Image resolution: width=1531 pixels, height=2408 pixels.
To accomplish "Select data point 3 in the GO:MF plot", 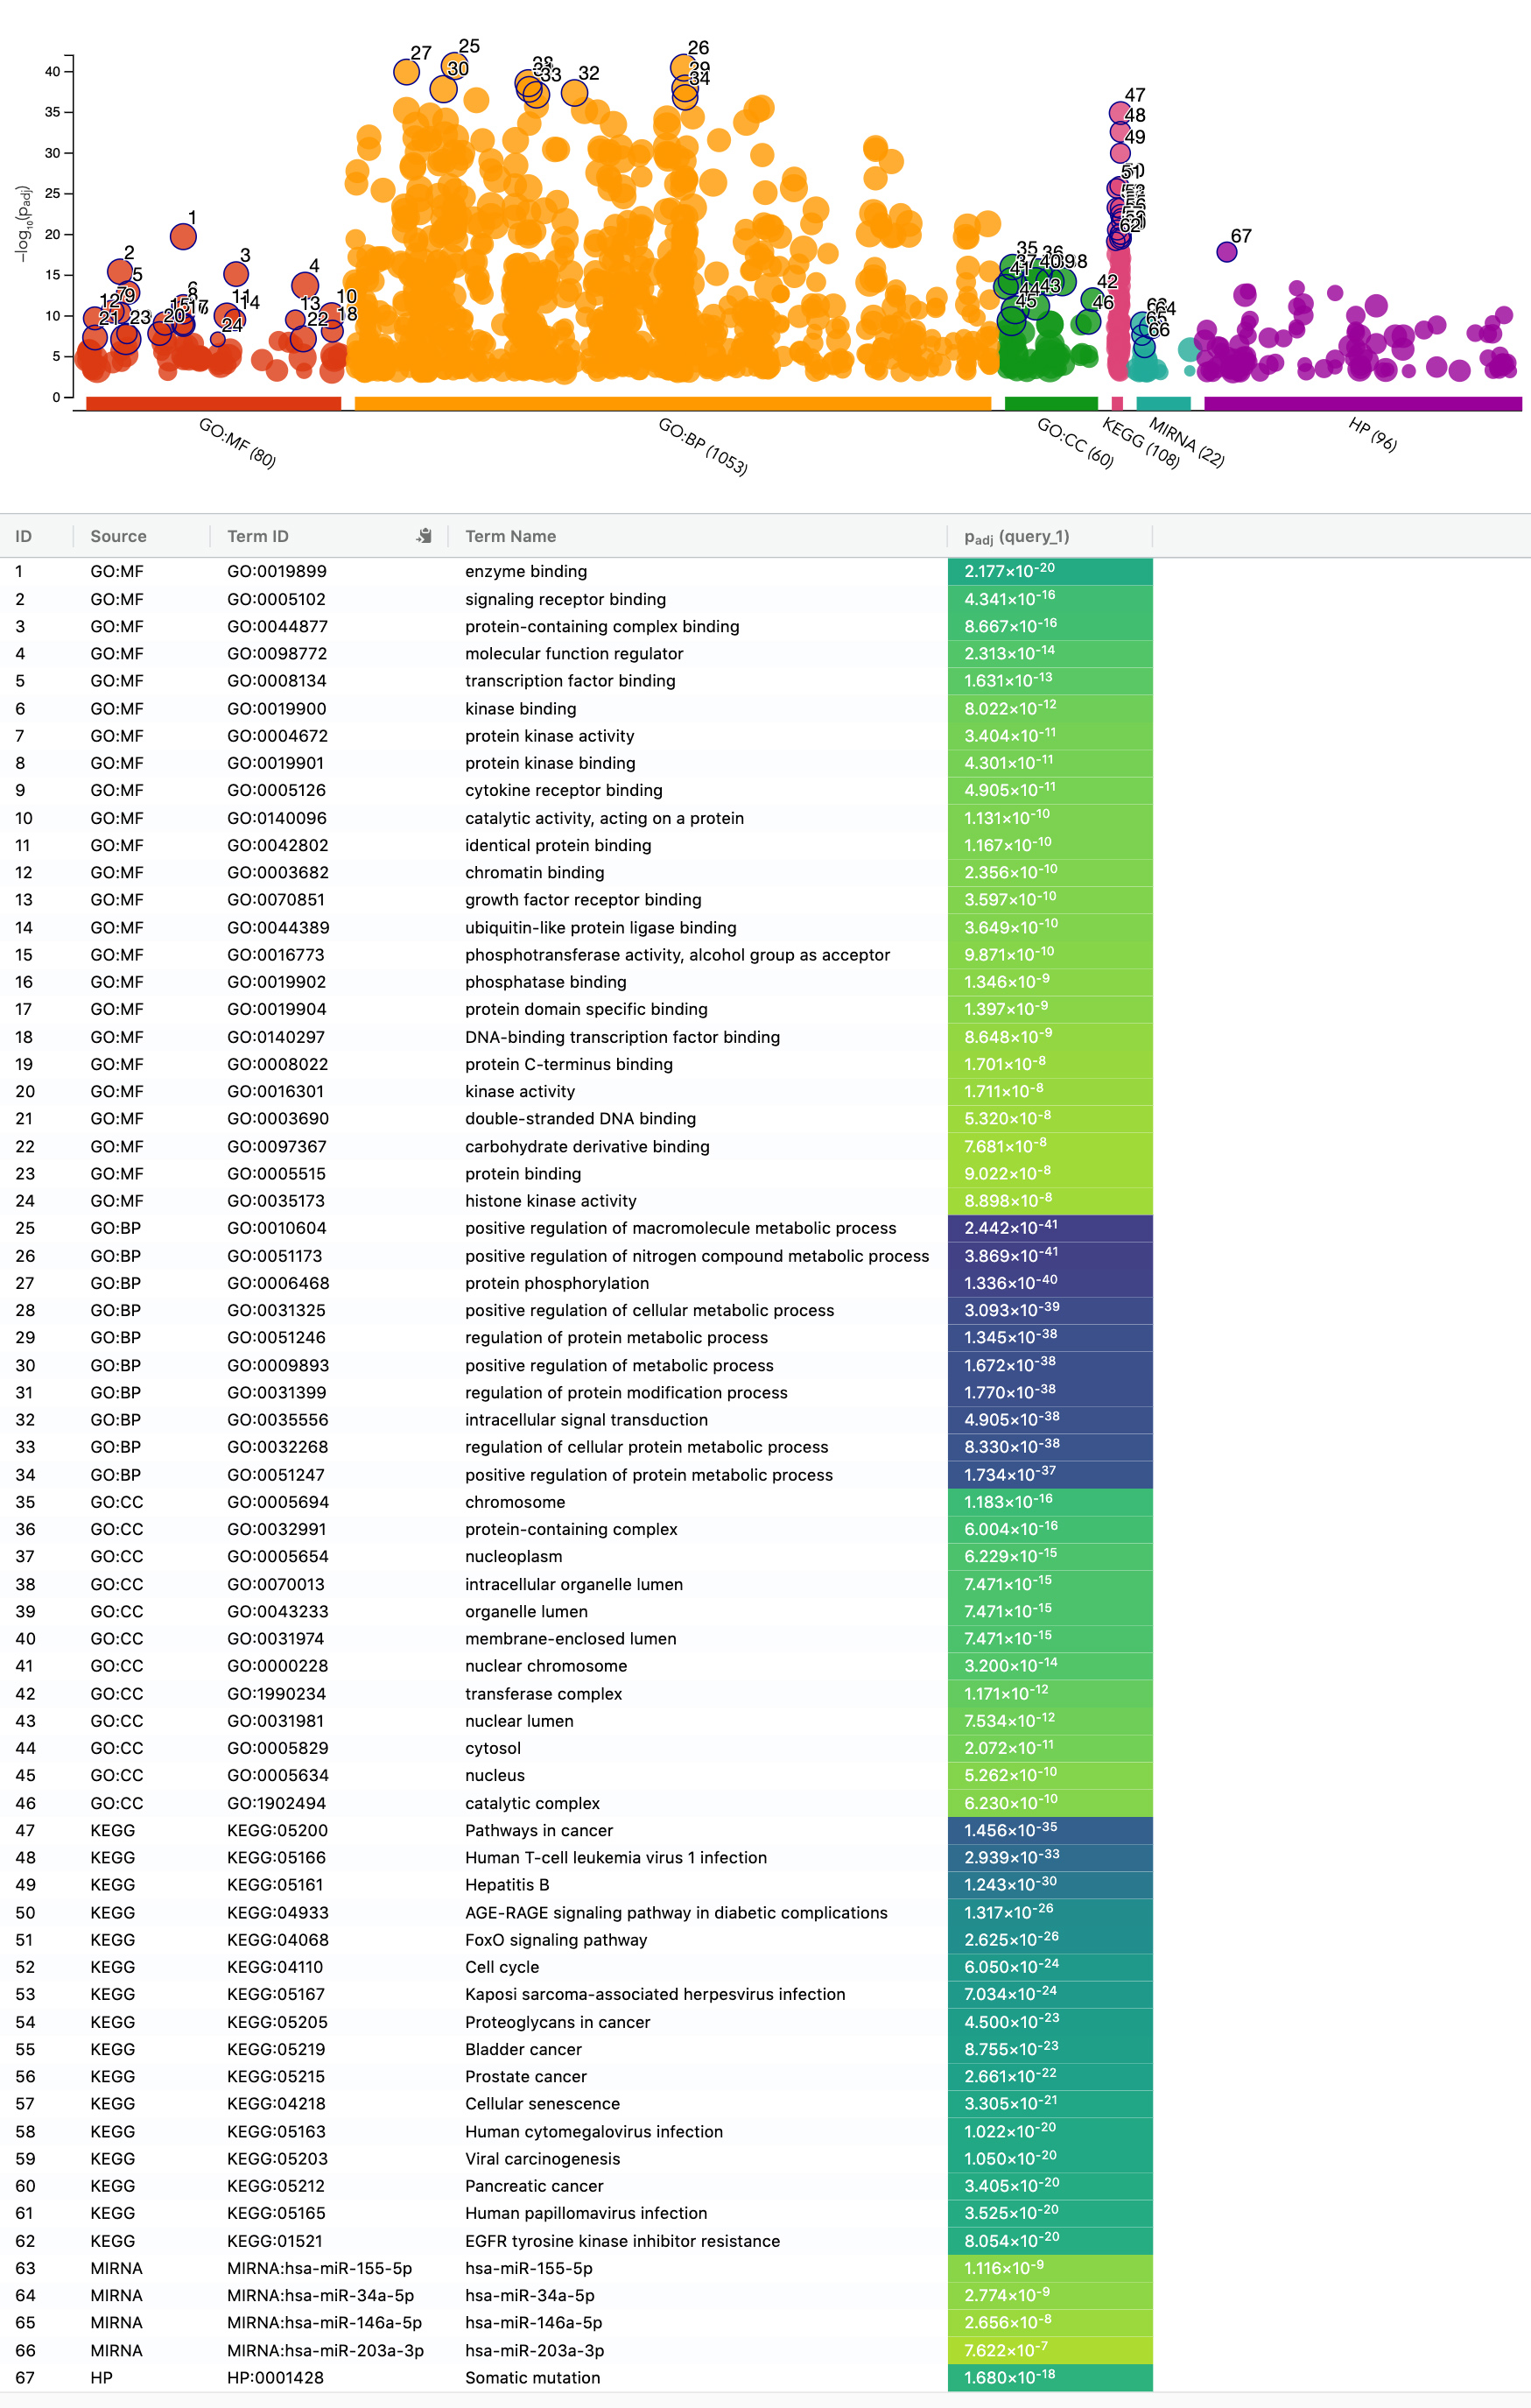I will [236, 274].
